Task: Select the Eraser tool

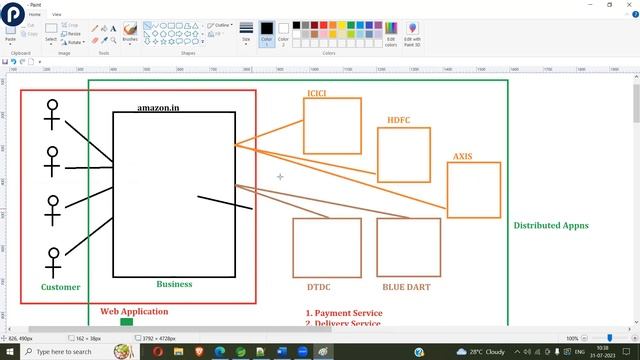Action: point(95,40)
